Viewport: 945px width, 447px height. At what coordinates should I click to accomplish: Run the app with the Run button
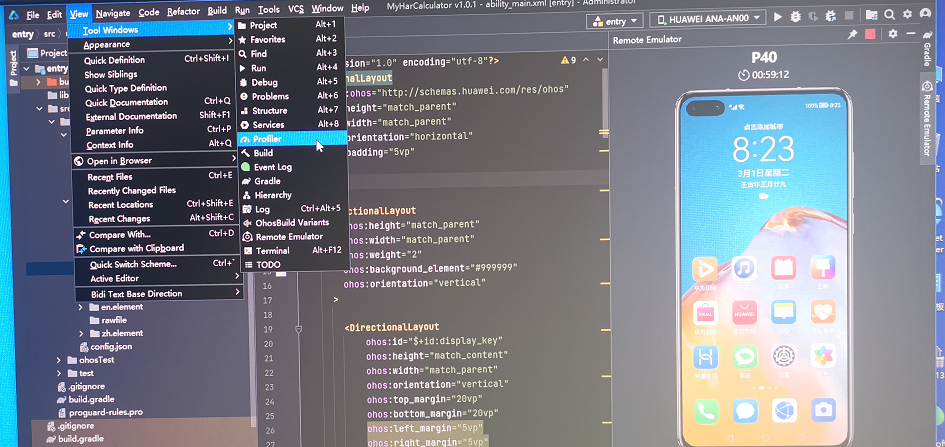point(778,18)
